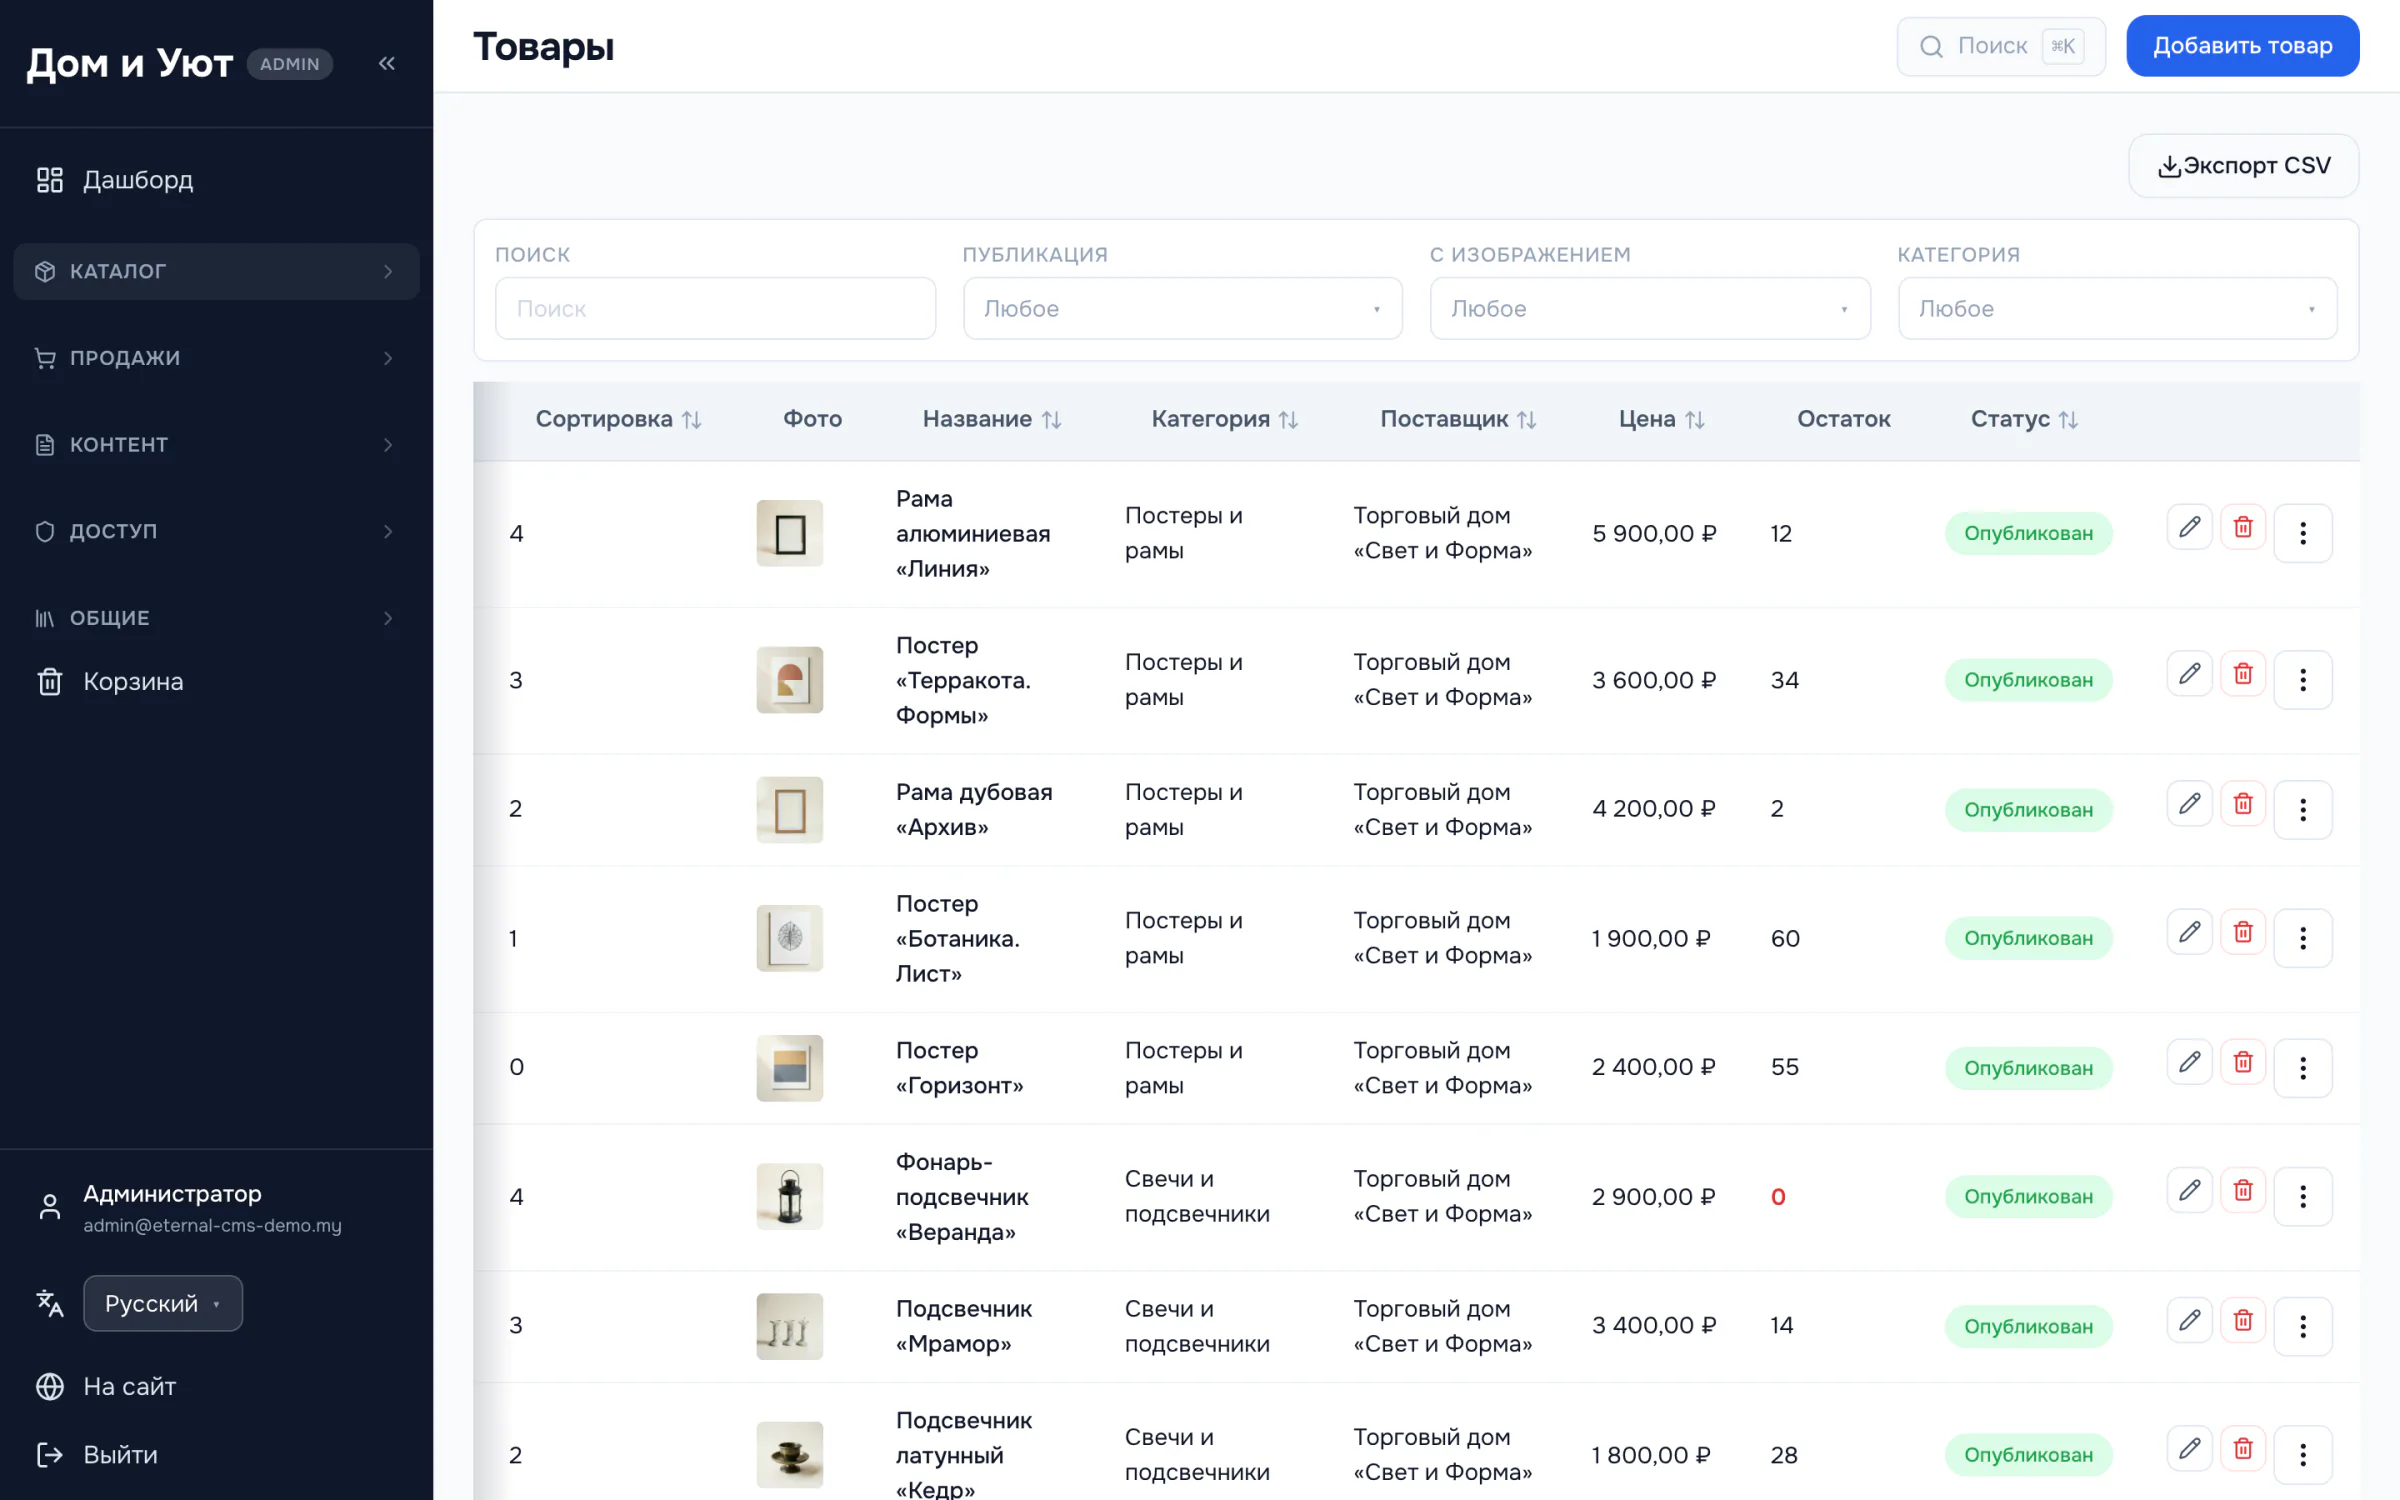Sort table by Название column
The height and width of the screenshot is (1500, 2400).
(991, 419)
